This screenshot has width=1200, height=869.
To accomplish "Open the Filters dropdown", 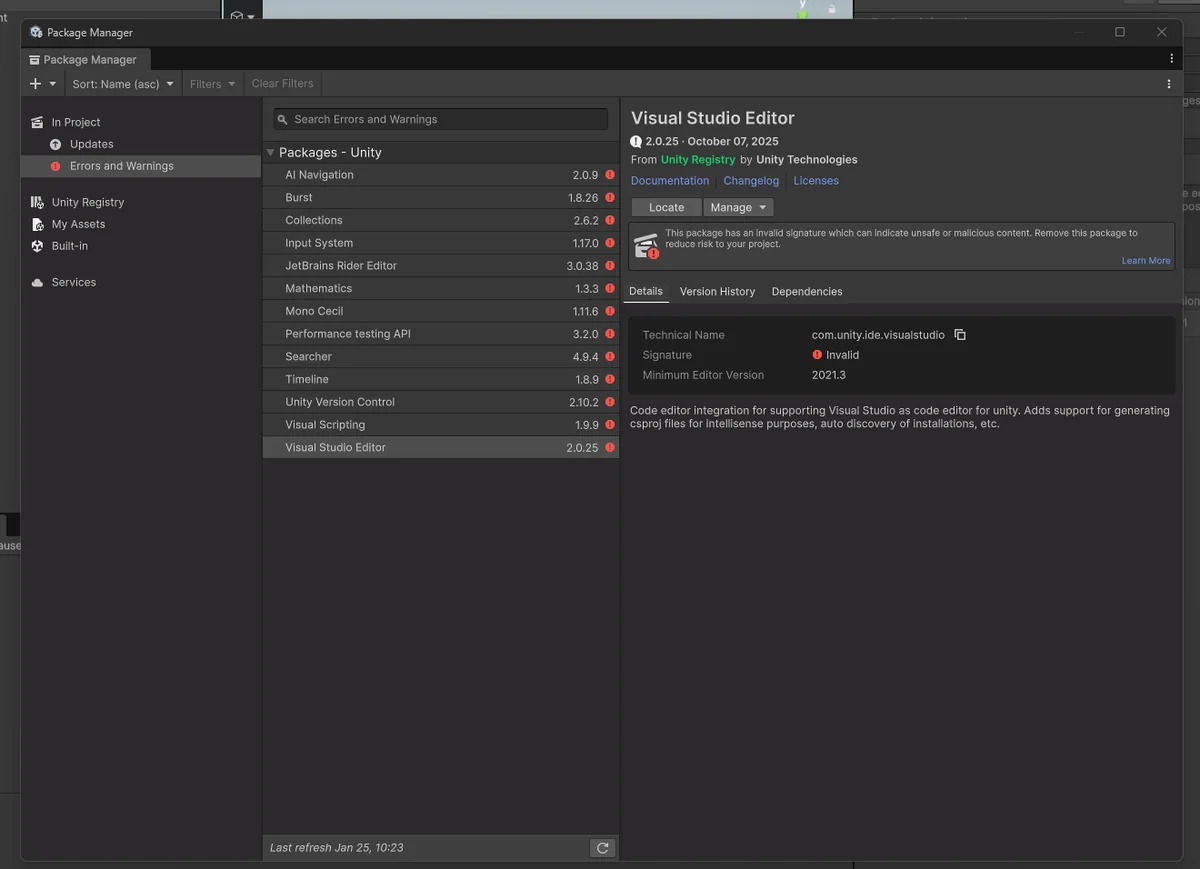I will click(x=212, y=84).
